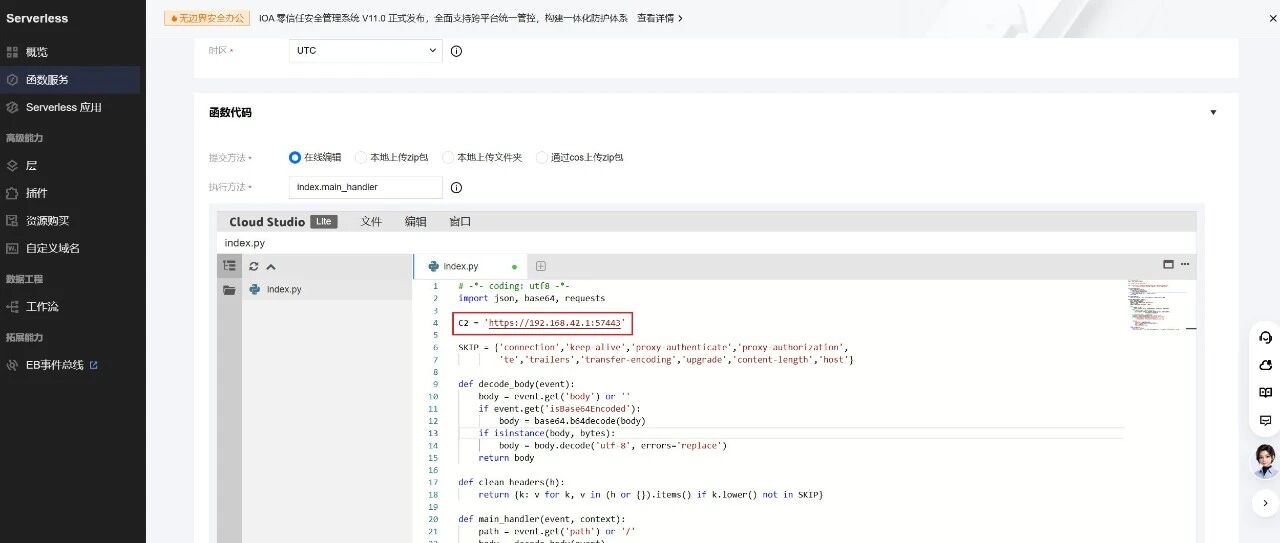Image resolution: width=1280 pixels, height=543 pixels.
Task: Click line 9 def decode_body
Action: point(516,384)
